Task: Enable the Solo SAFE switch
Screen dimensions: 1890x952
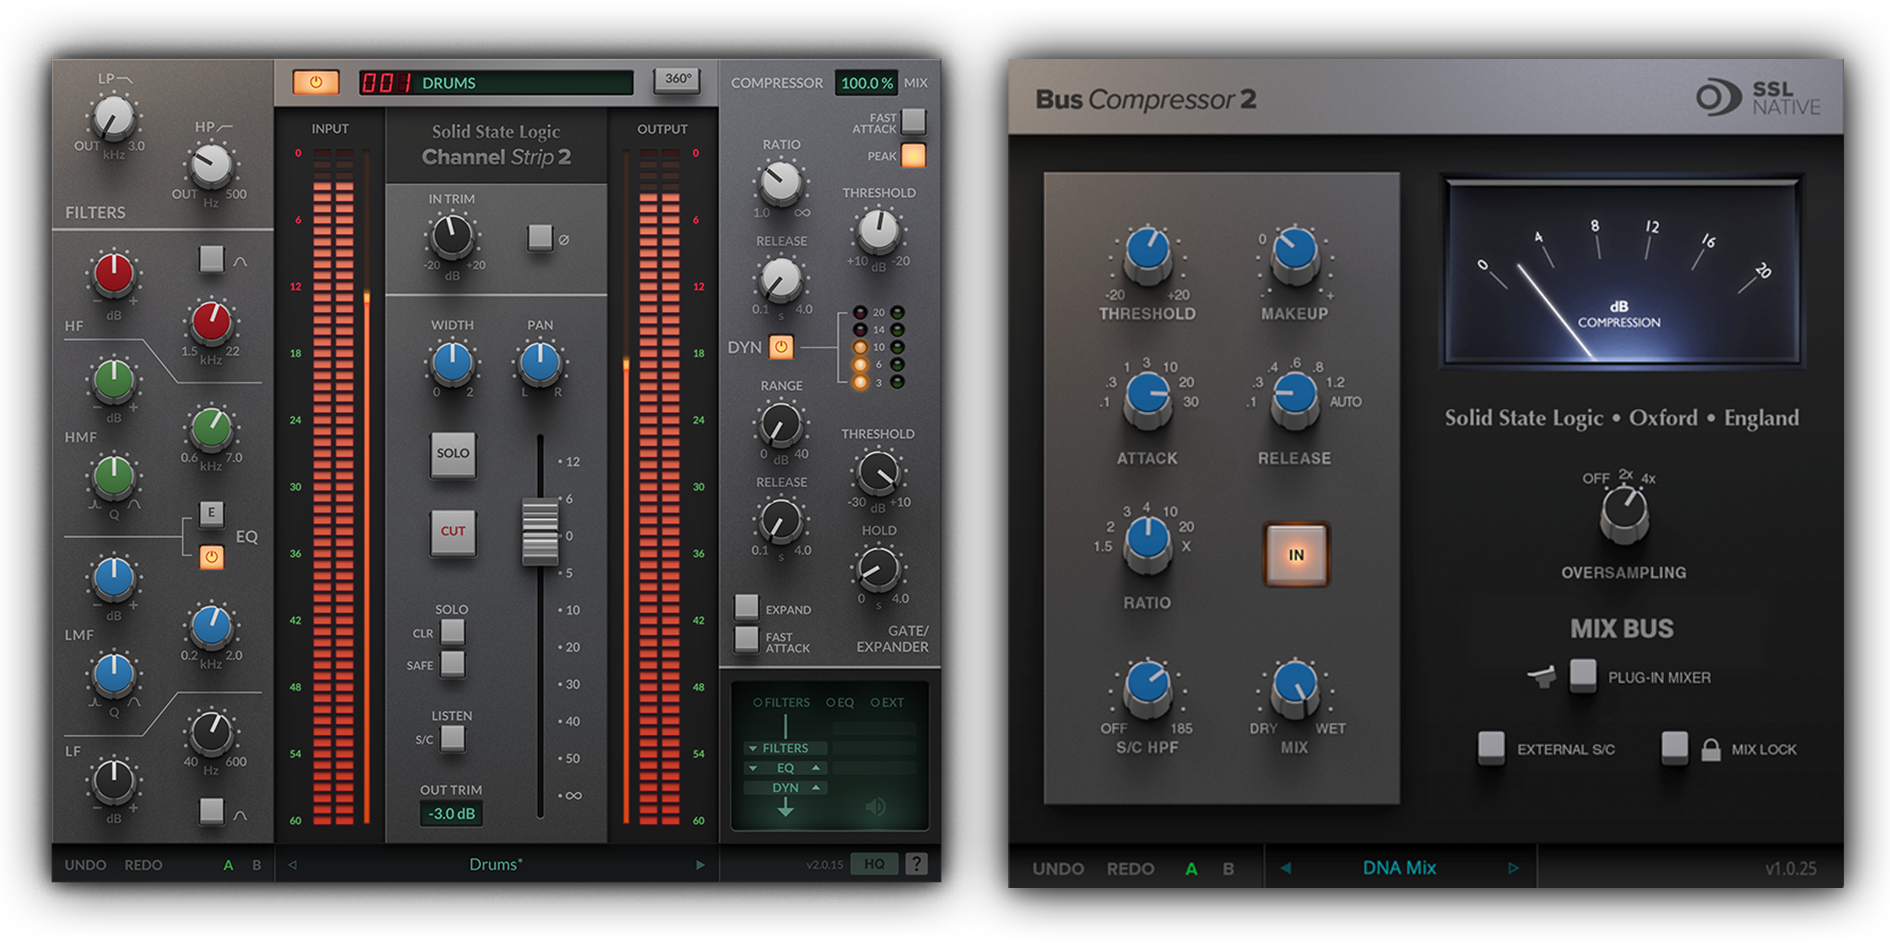Action: tap(453, 663)
